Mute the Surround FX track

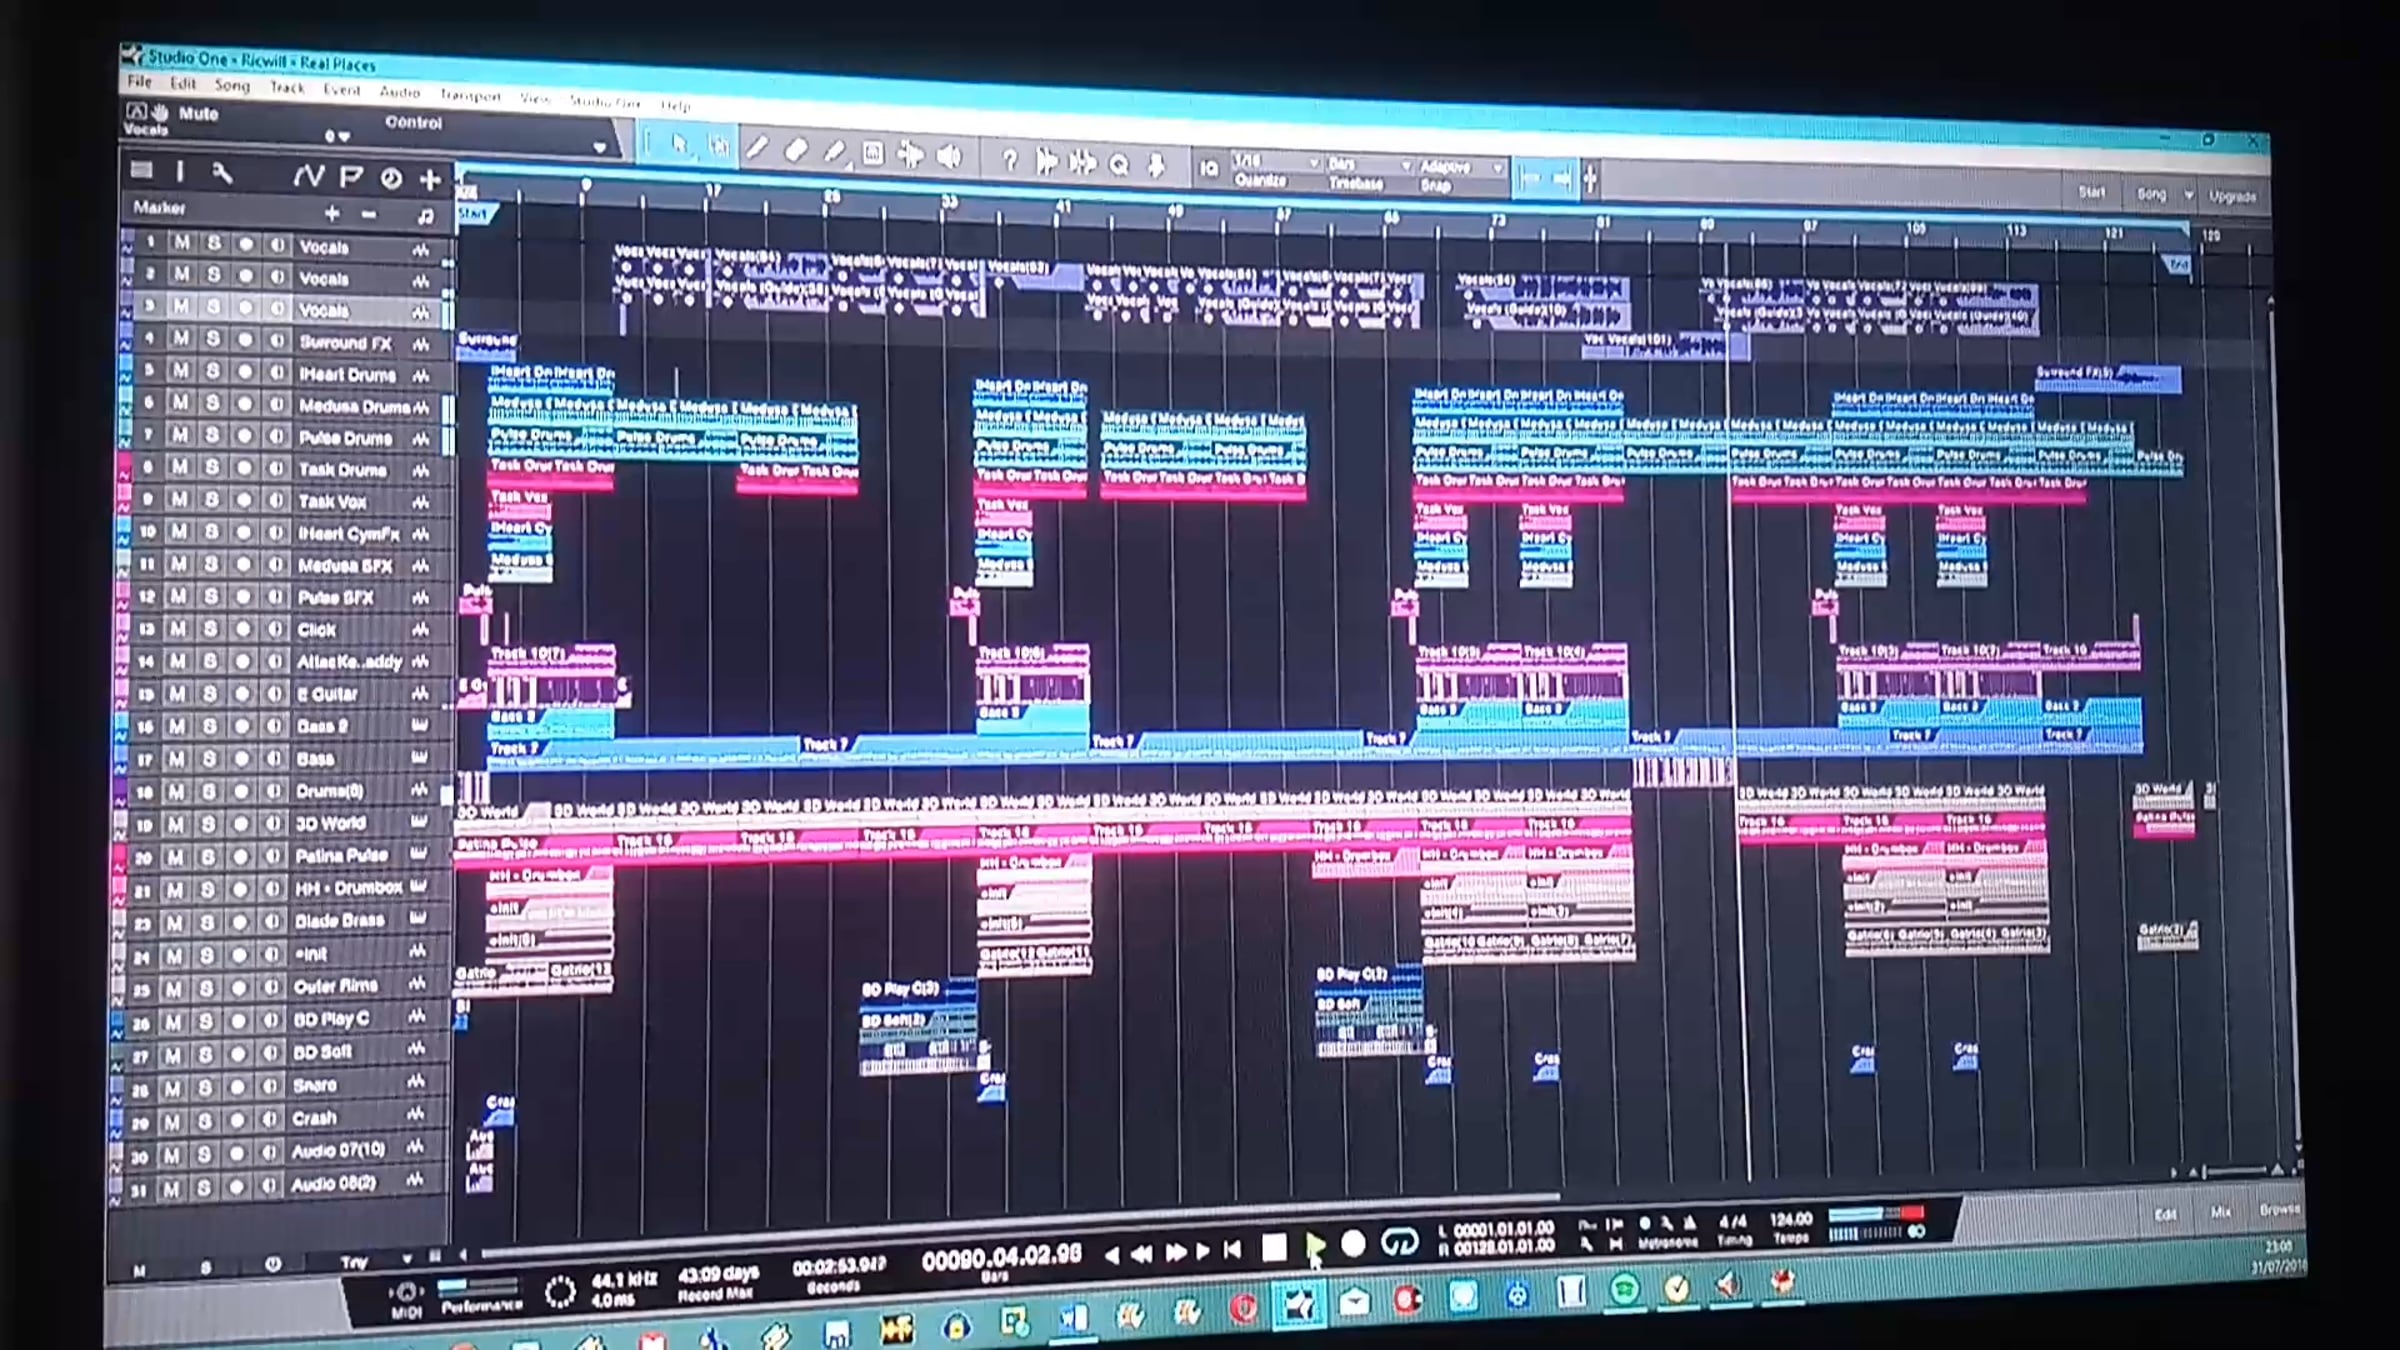181,339
